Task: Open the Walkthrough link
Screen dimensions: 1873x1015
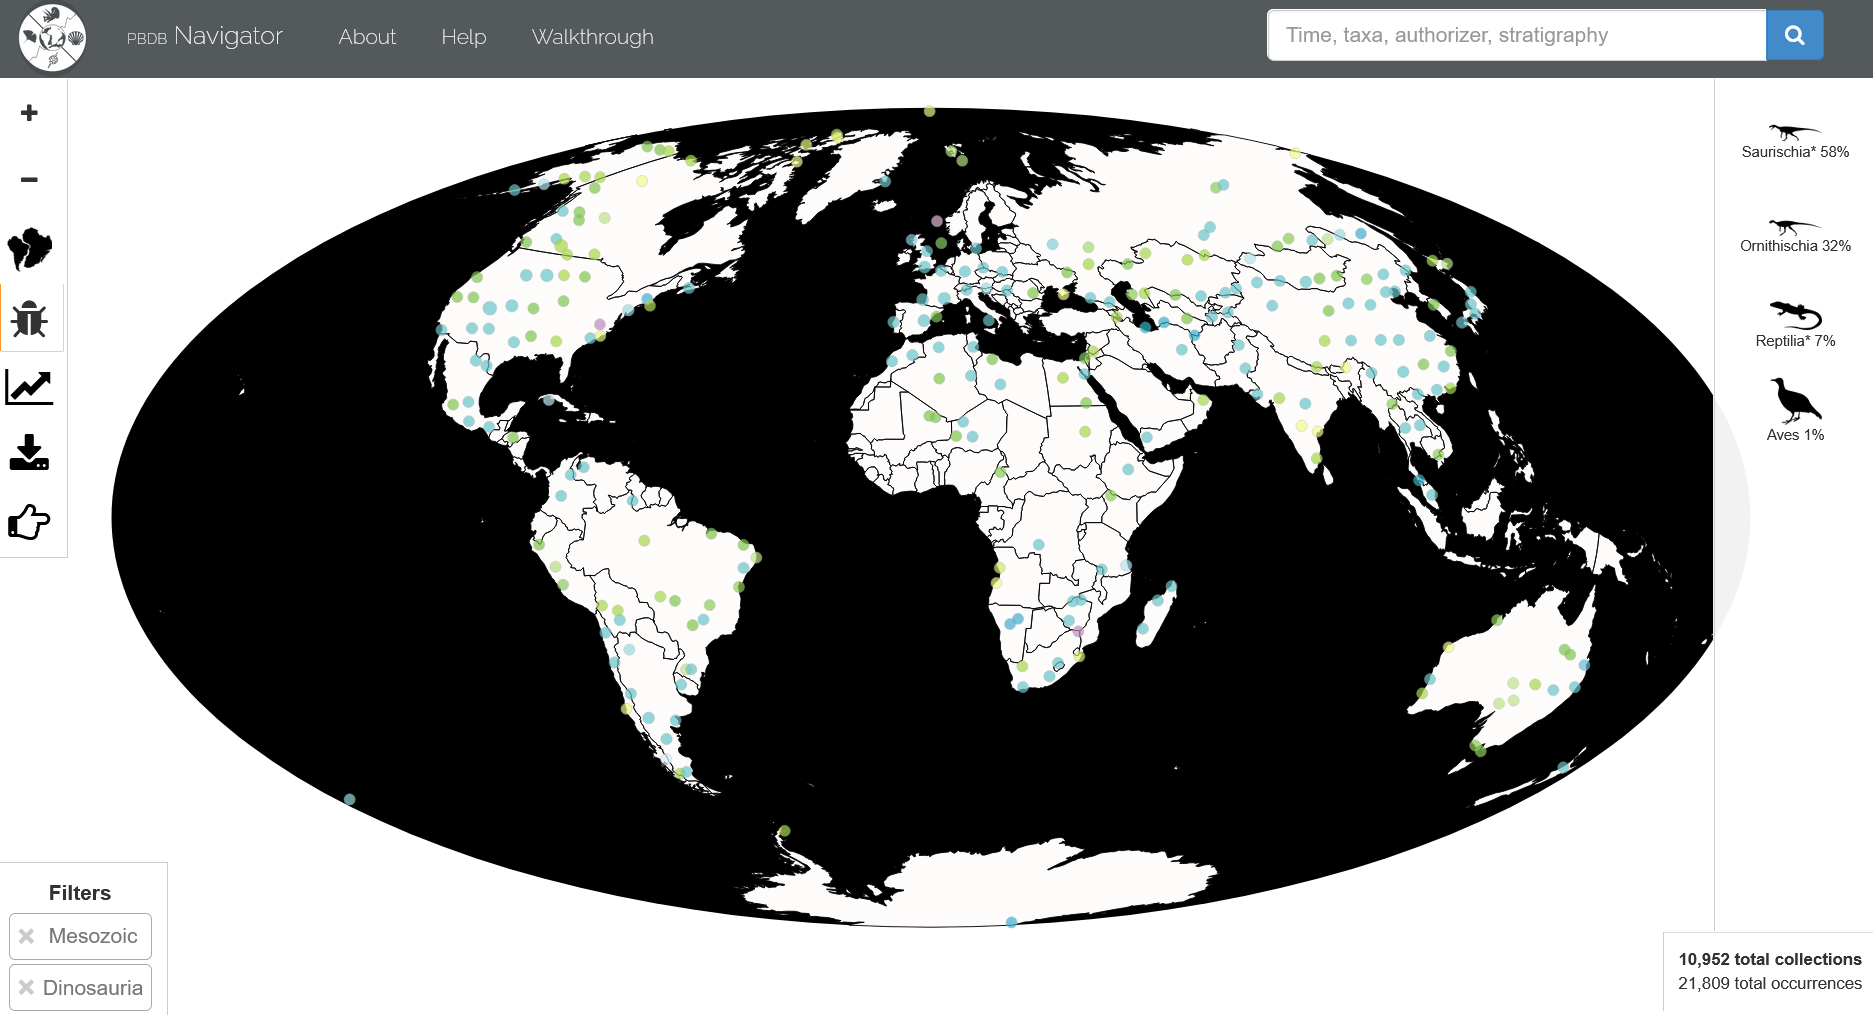Action: pos(592,37)
